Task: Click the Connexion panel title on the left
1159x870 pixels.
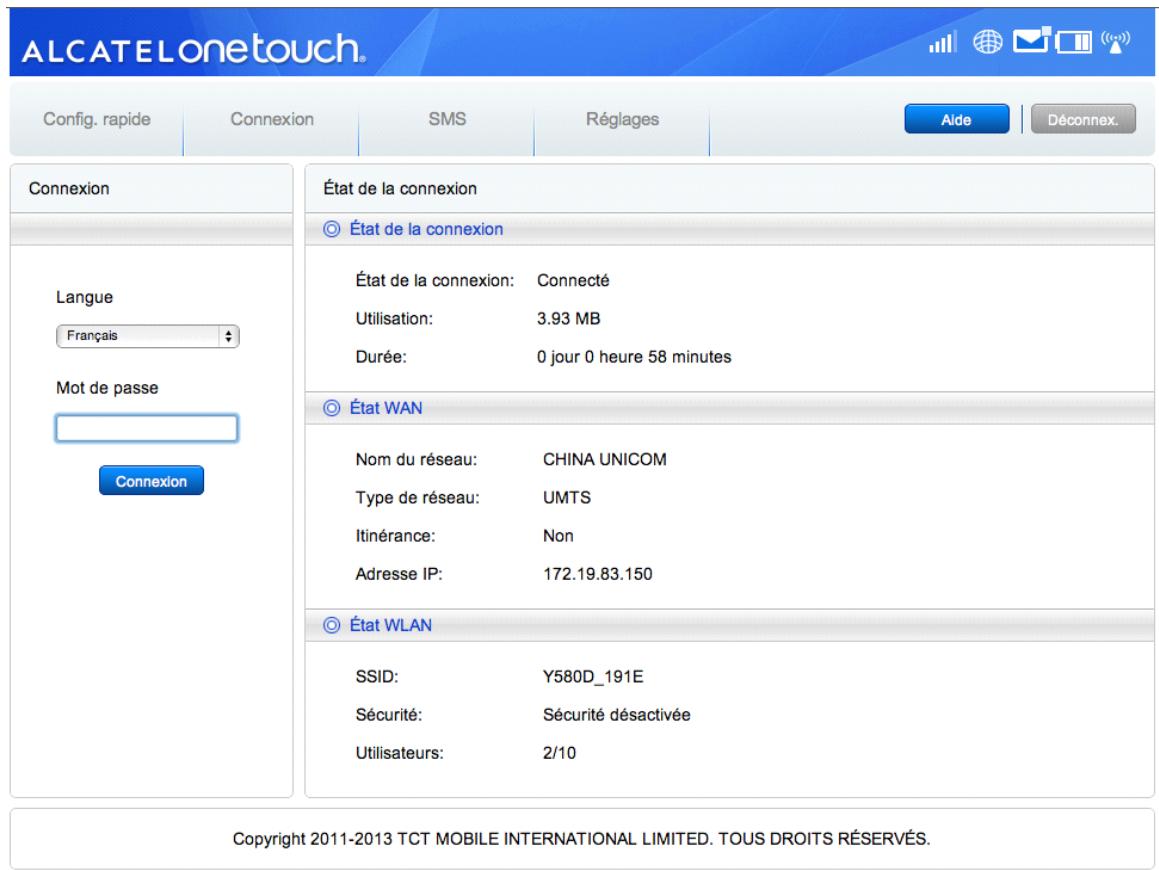Action: click(69, 188)
